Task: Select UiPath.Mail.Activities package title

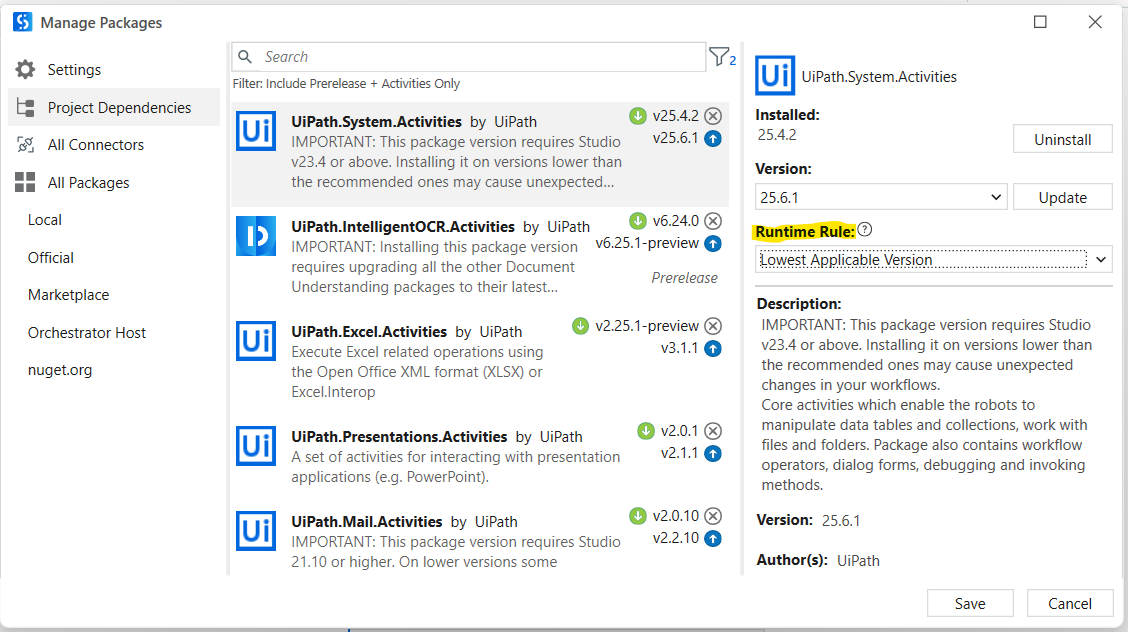Action: coord(367,521)
